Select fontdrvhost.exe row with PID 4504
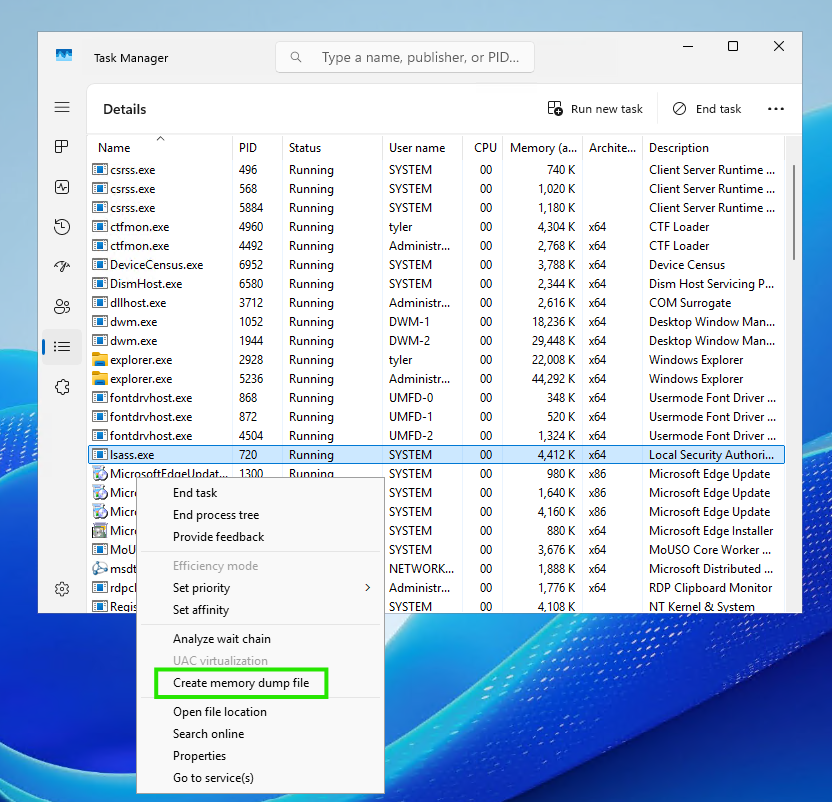 (x=436, y=436)
